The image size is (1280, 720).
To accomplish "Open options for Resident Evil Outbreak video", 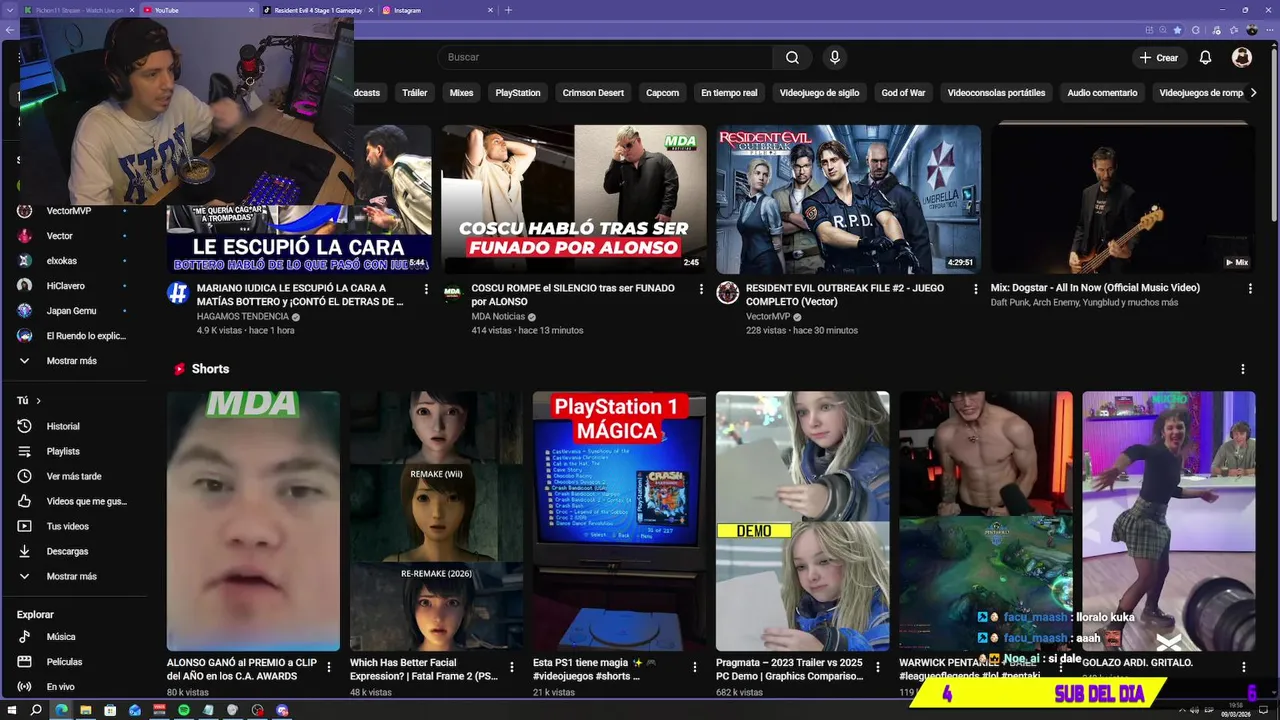I will [x=976, y=289].
